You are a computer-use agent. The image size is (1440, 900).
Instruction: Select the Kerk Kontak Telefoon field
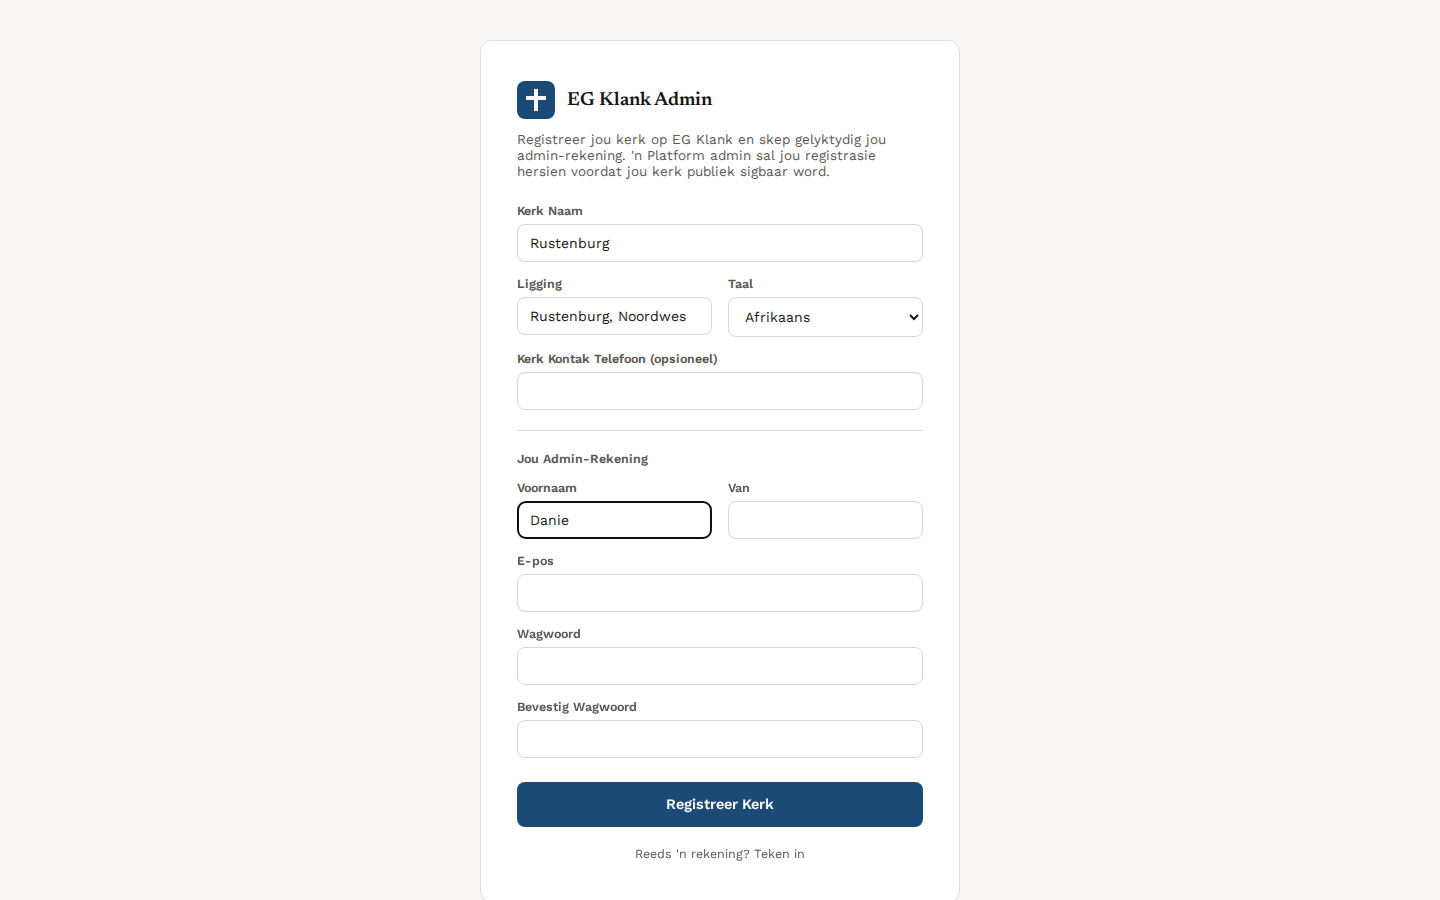click(720, 391)
